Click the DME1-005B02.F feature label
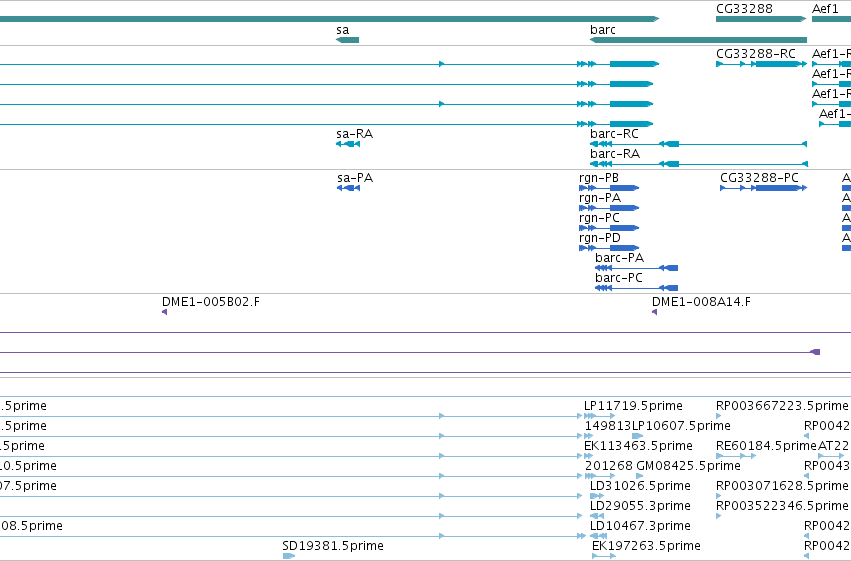 coord(211,302)
